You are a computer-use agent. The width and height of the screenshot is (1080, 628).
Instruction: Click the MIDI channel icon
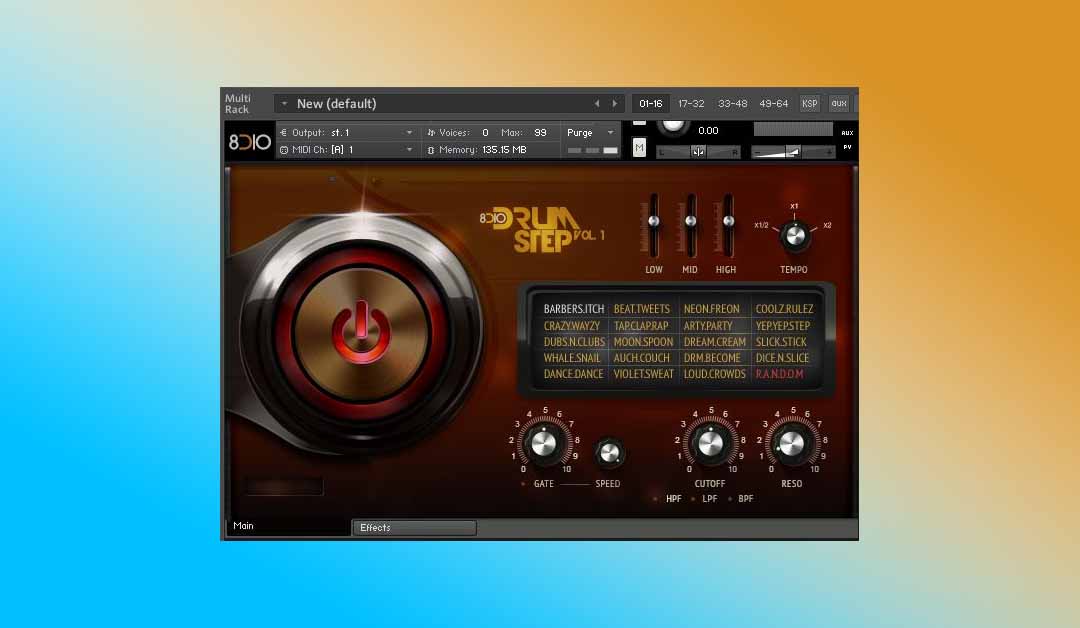pyautogui.click(x=283, y=149)
